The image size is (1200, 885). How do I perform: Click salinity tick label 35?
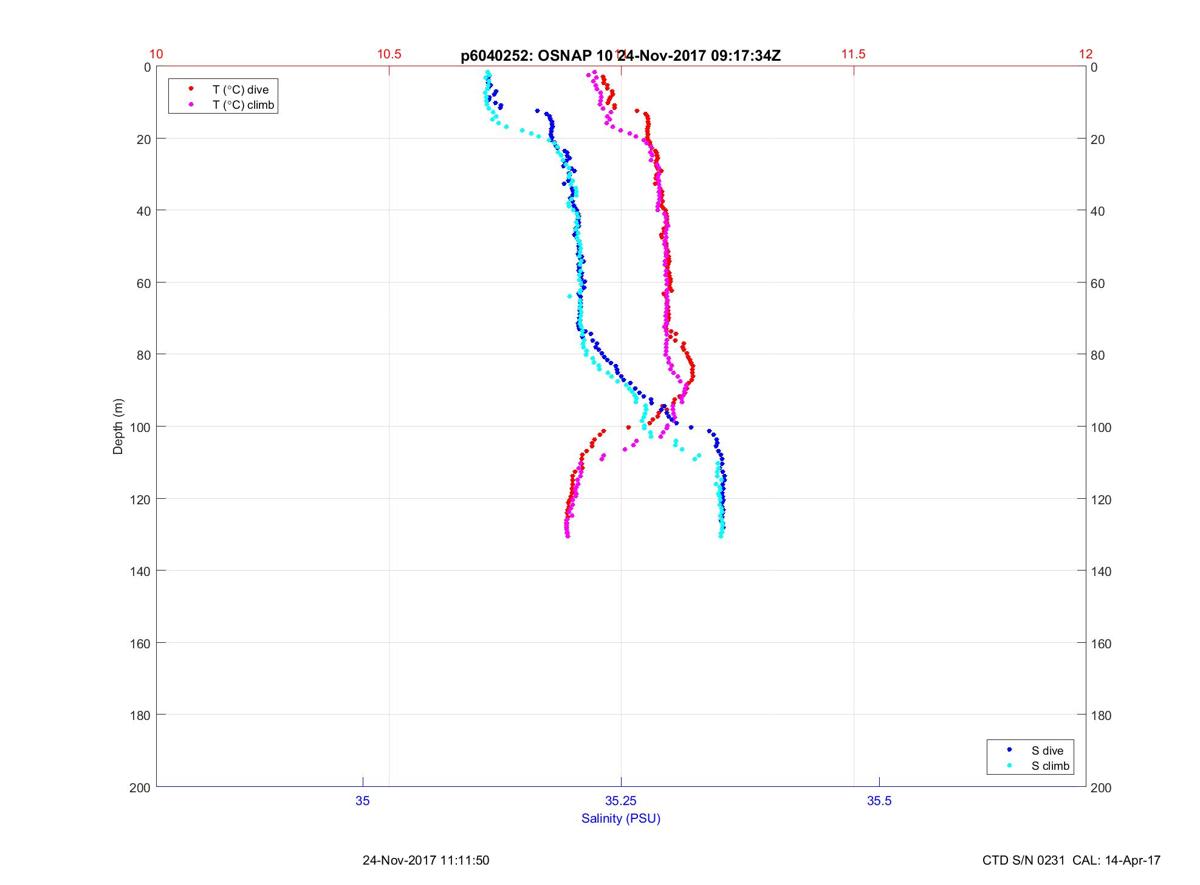pyautogui.click(x=362, y=801)
